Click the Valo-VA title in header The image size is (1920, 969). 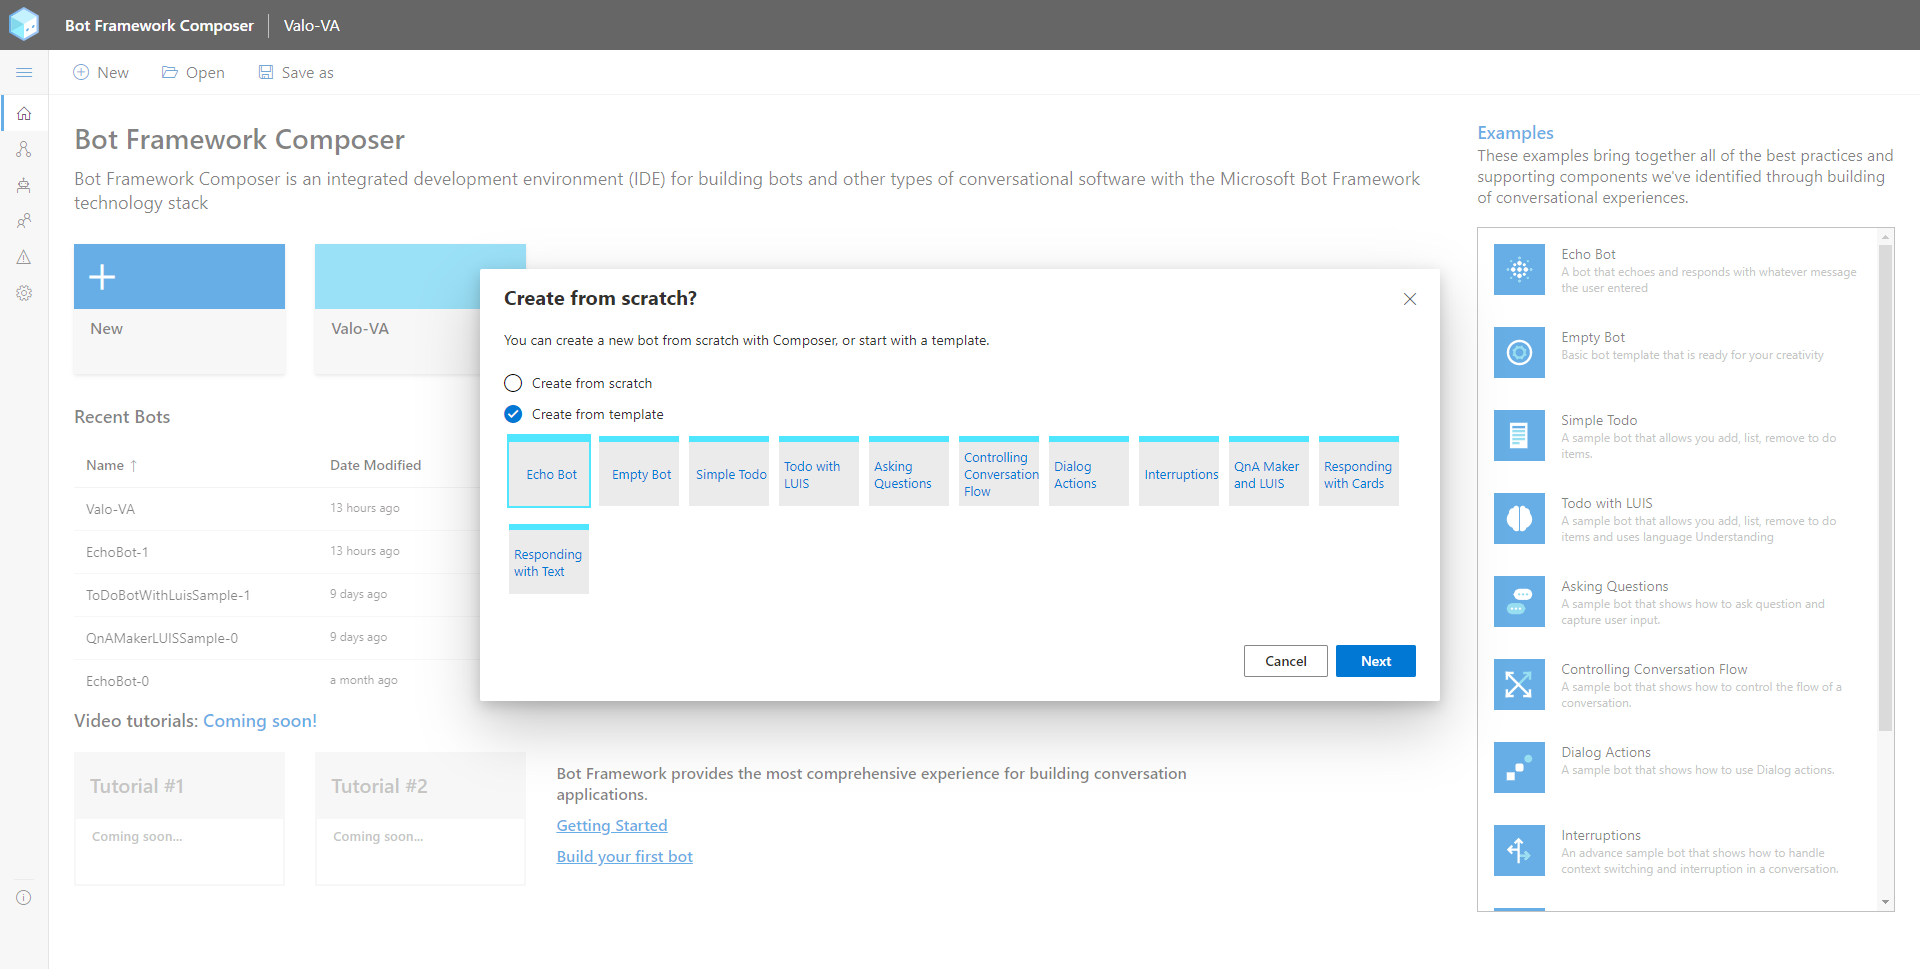click(x=312, y=25)
